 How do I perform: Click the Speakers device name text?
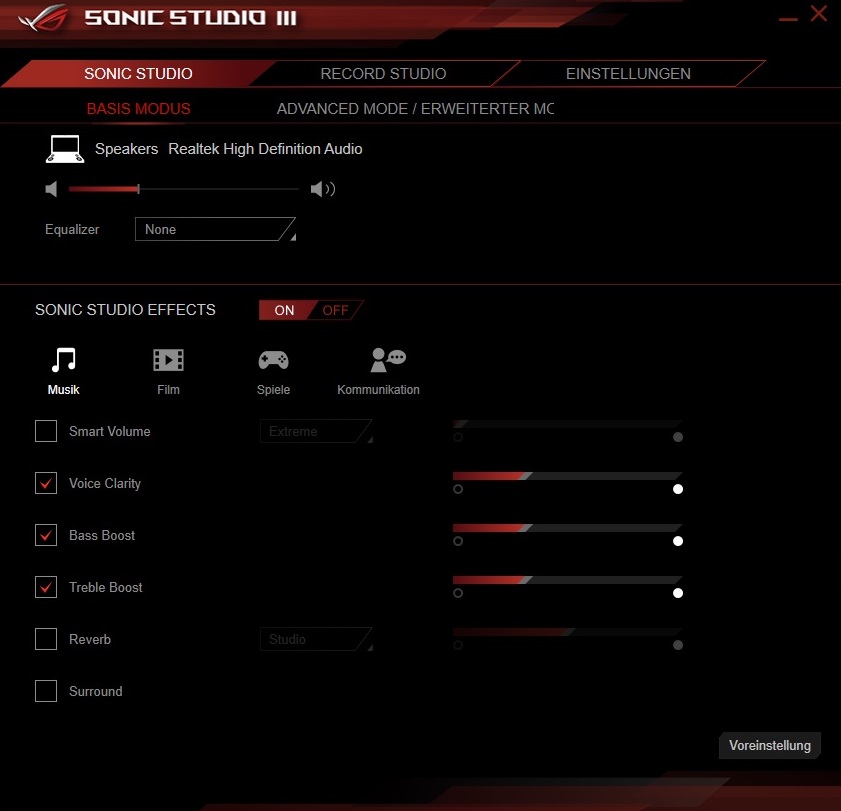click(127, 149)
